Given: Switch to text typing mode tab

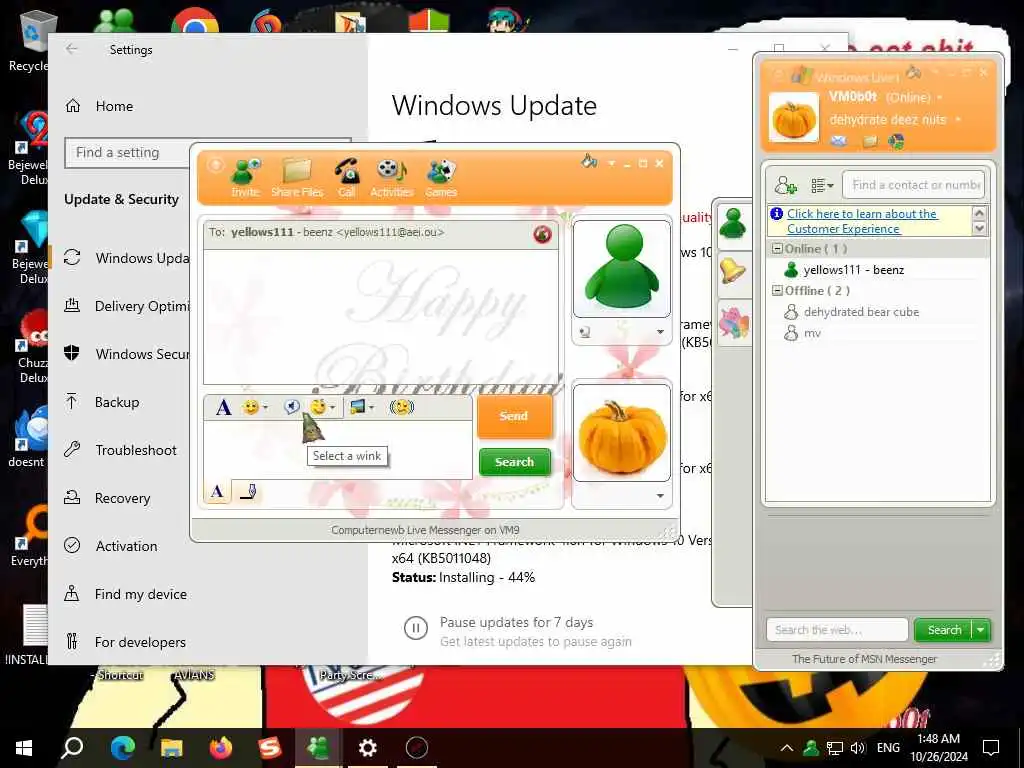Looking at the screenshot, I should 217,492.
